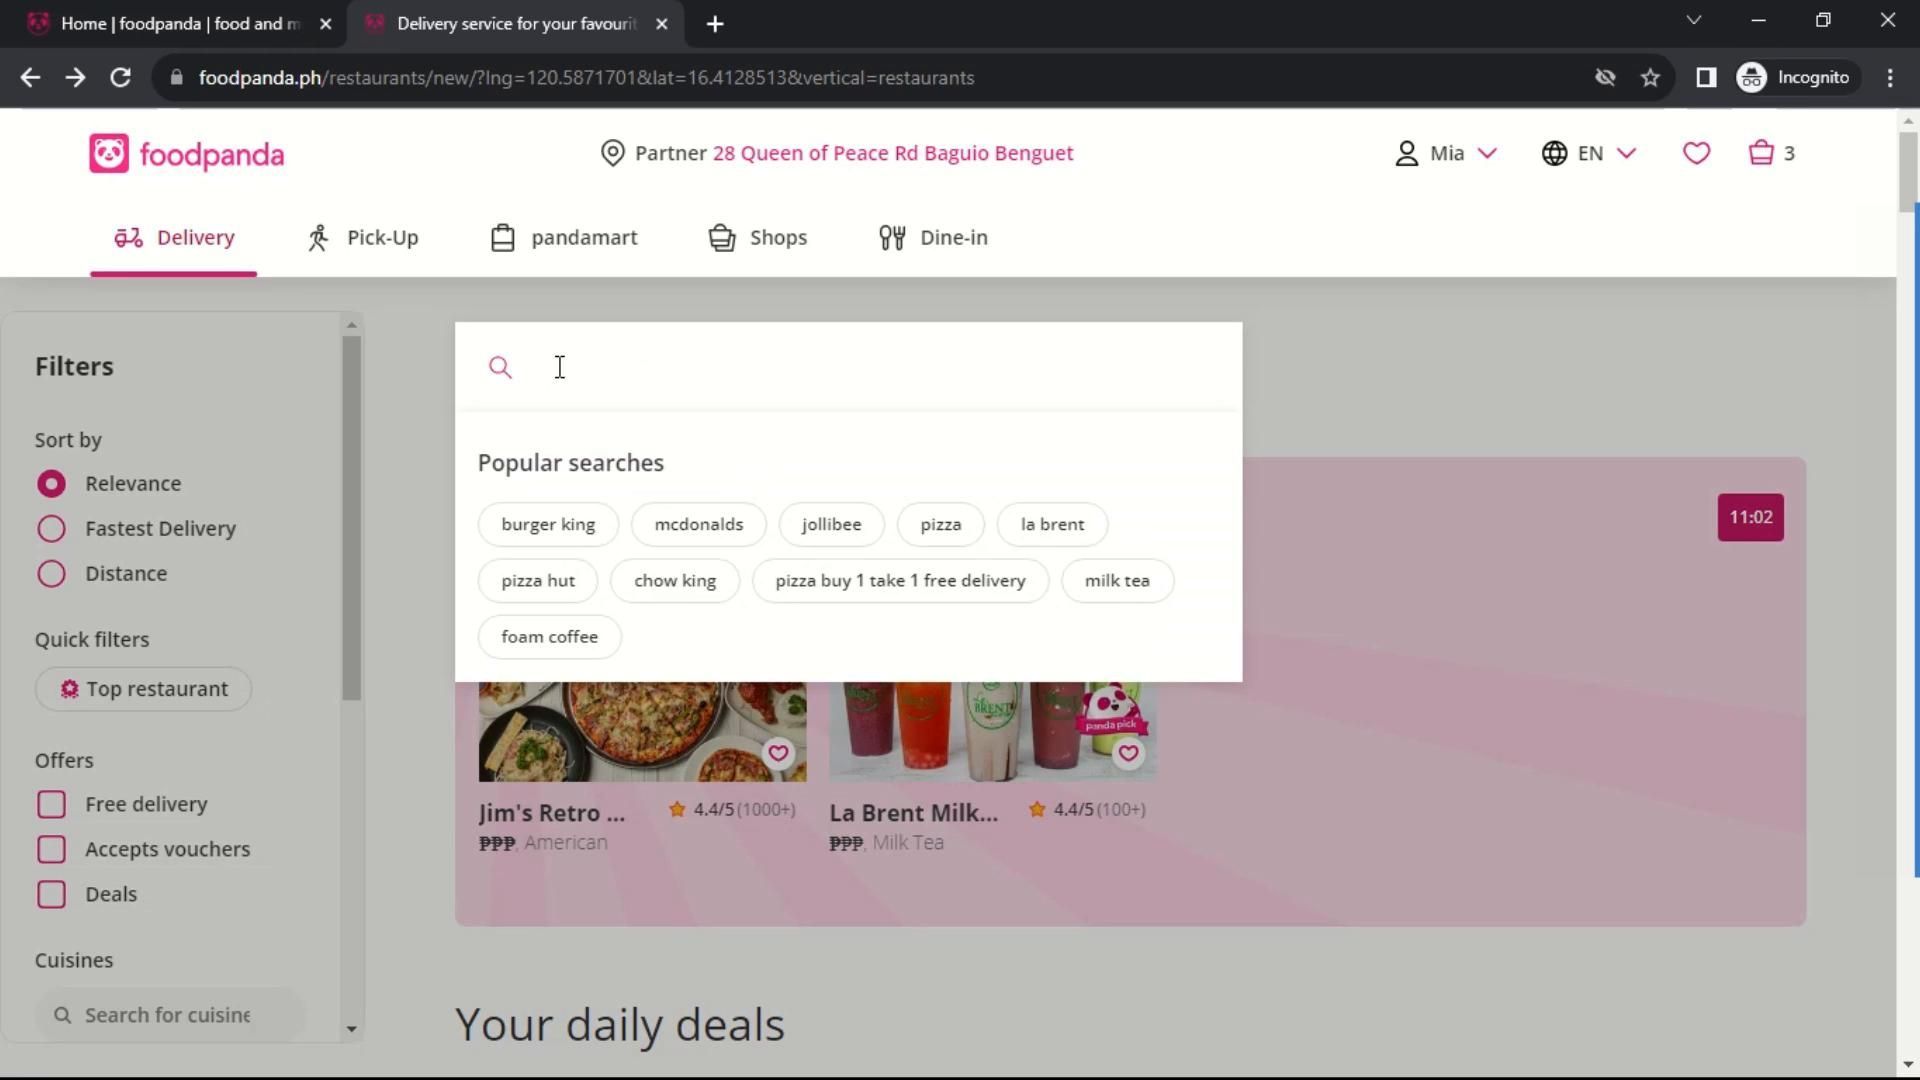The height and width of the screenshot is (1080, 1920).
Task: Bookmark this page with star icon
Action: click(1650, 78)
